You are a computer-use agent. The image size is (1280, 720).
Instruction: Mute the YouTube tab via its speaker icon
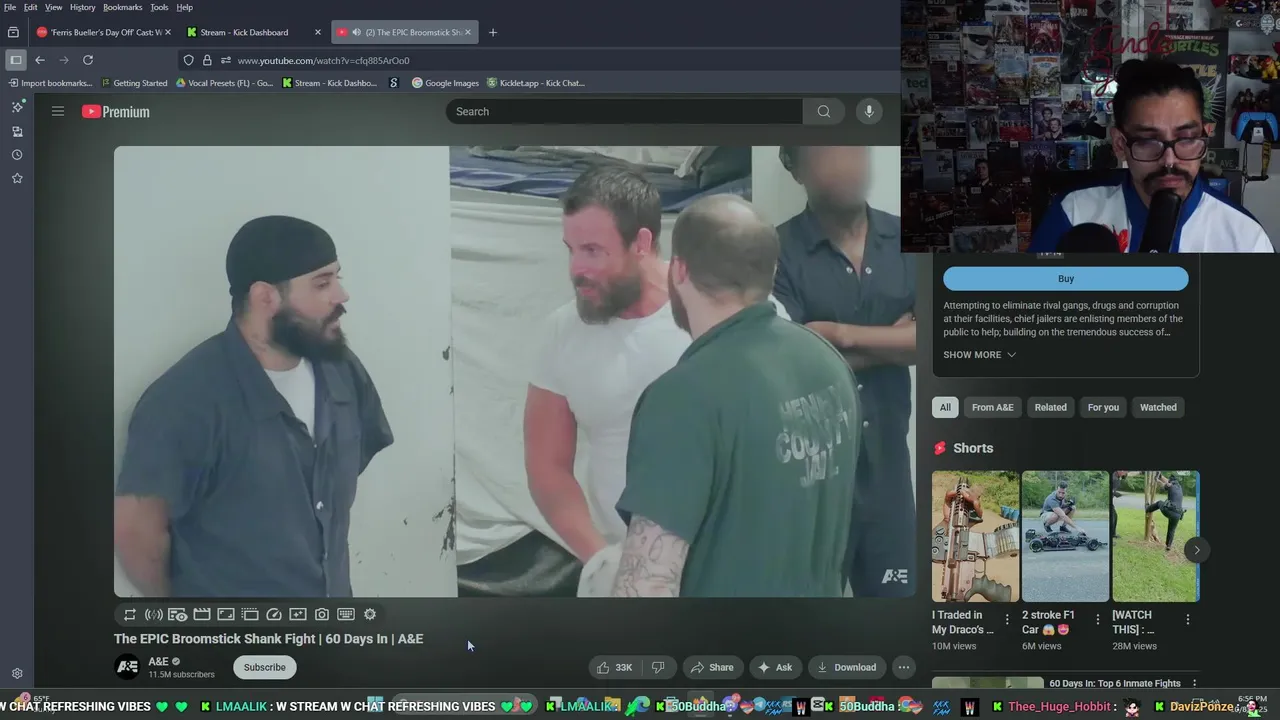(356, 32)
